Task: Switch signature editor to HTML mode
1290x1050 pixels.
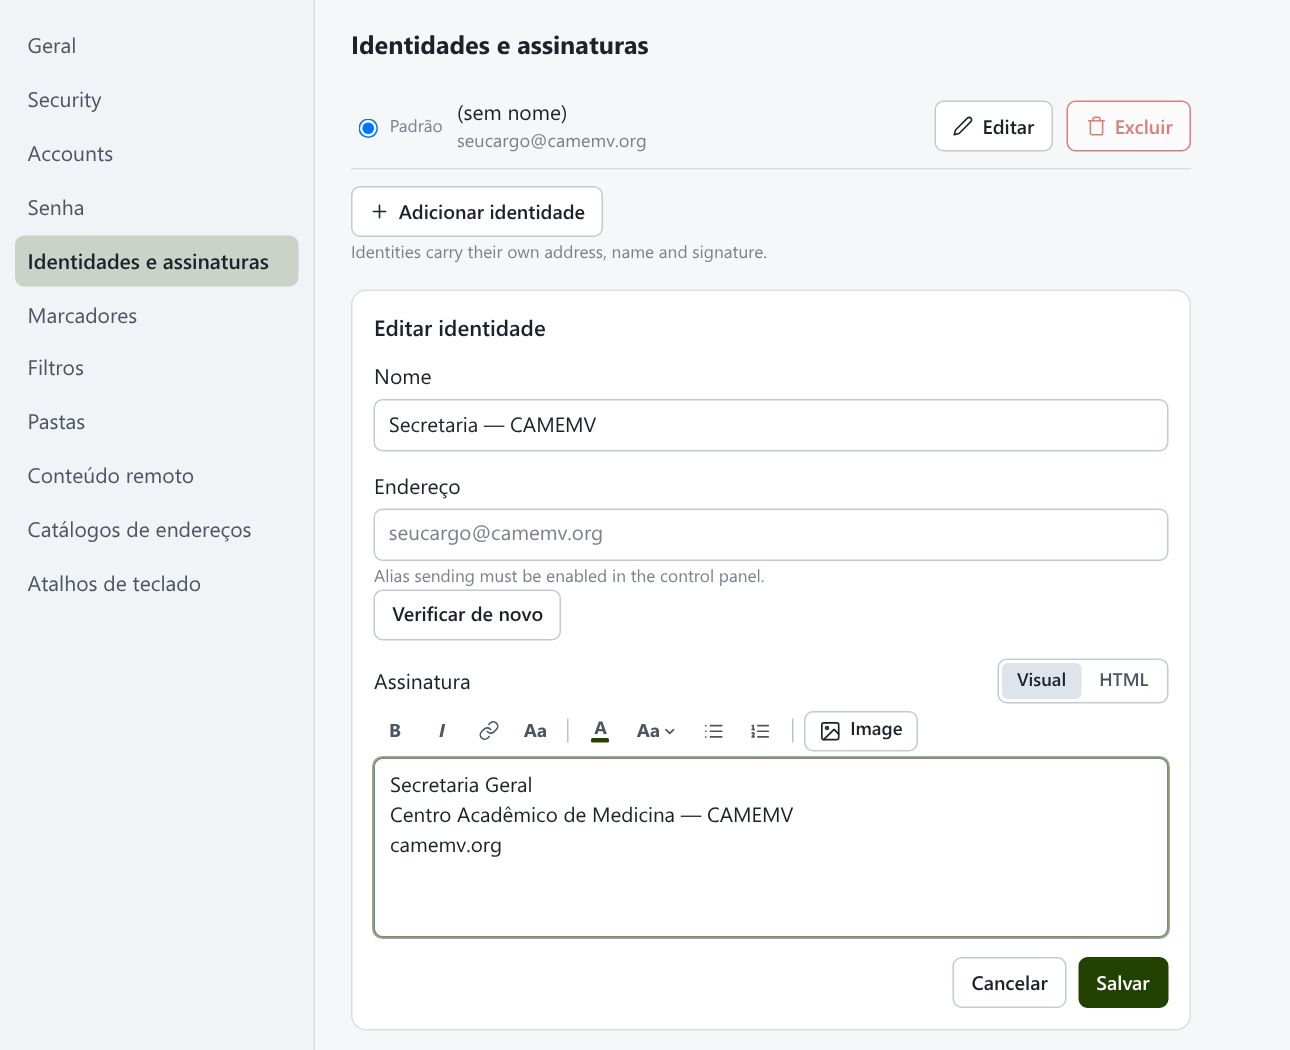Action: tap(1123, 680)
